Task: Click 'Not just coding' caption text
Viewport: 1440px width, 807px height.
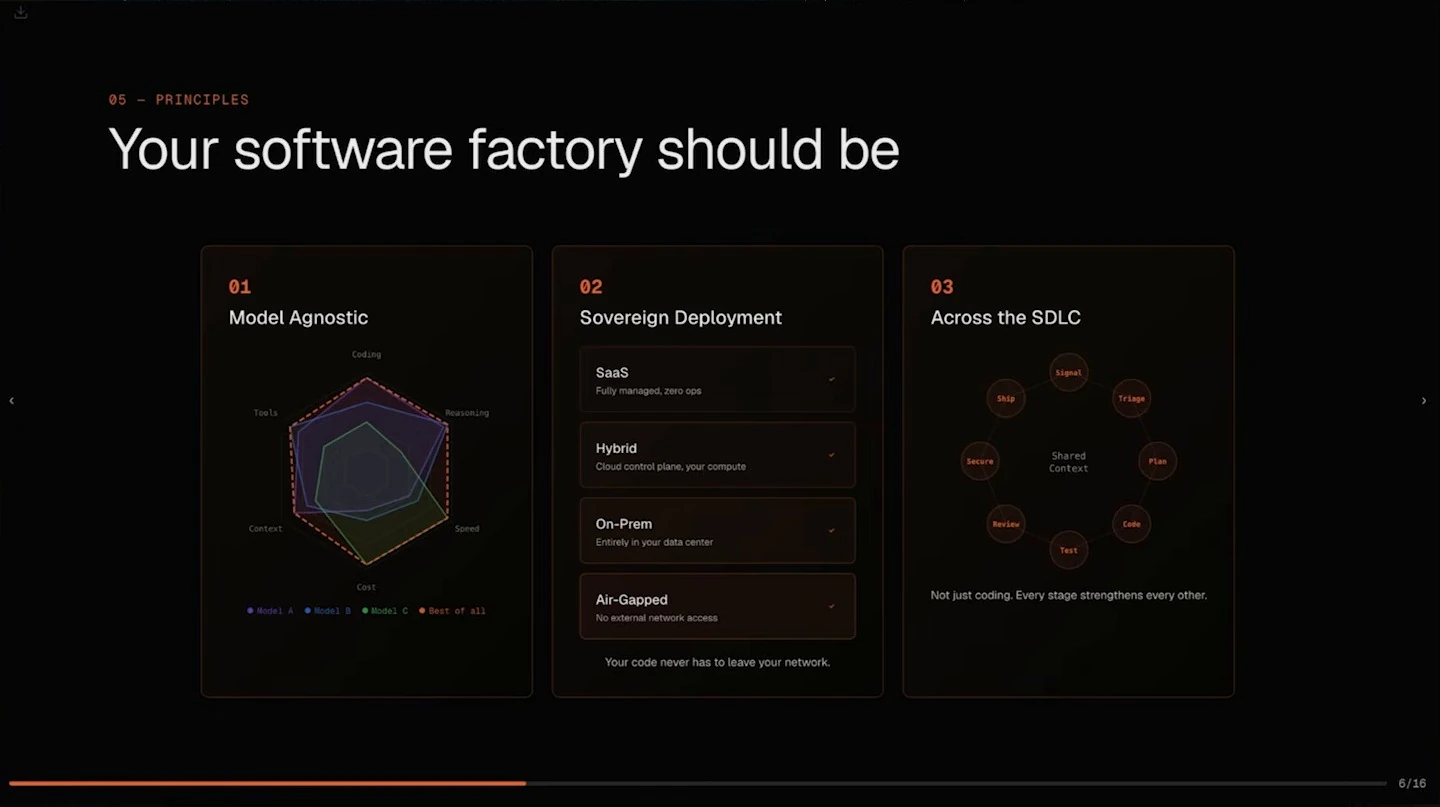Action: (x=1068, y=595)
